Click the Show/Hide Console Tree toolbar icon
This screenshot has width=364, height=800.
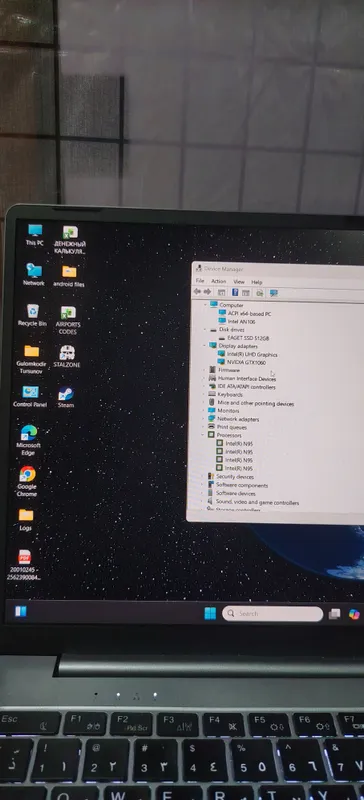coord(221,292)
